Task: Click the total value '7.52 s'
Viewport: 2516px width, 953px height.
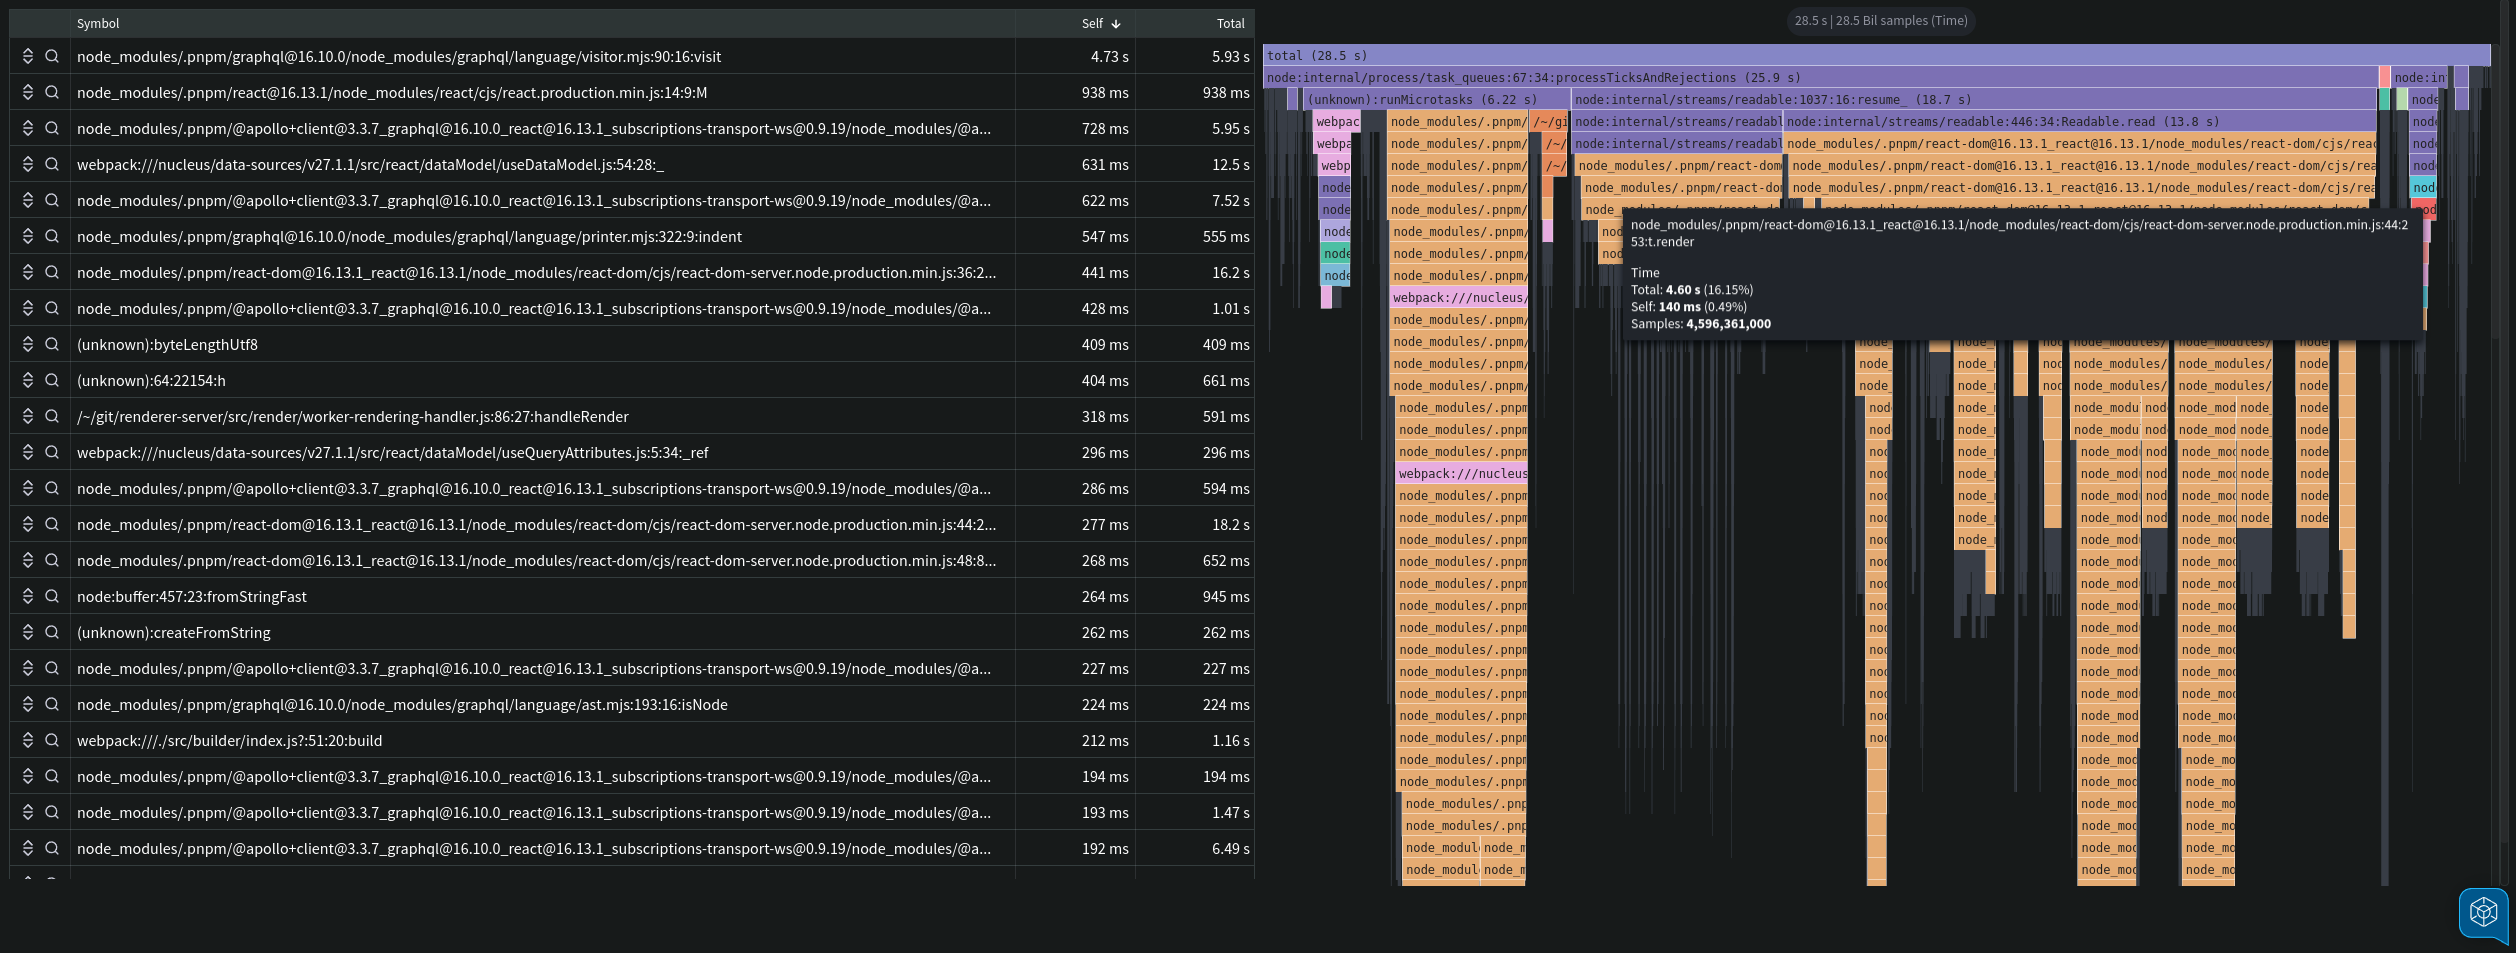Action: [1231, 200]
